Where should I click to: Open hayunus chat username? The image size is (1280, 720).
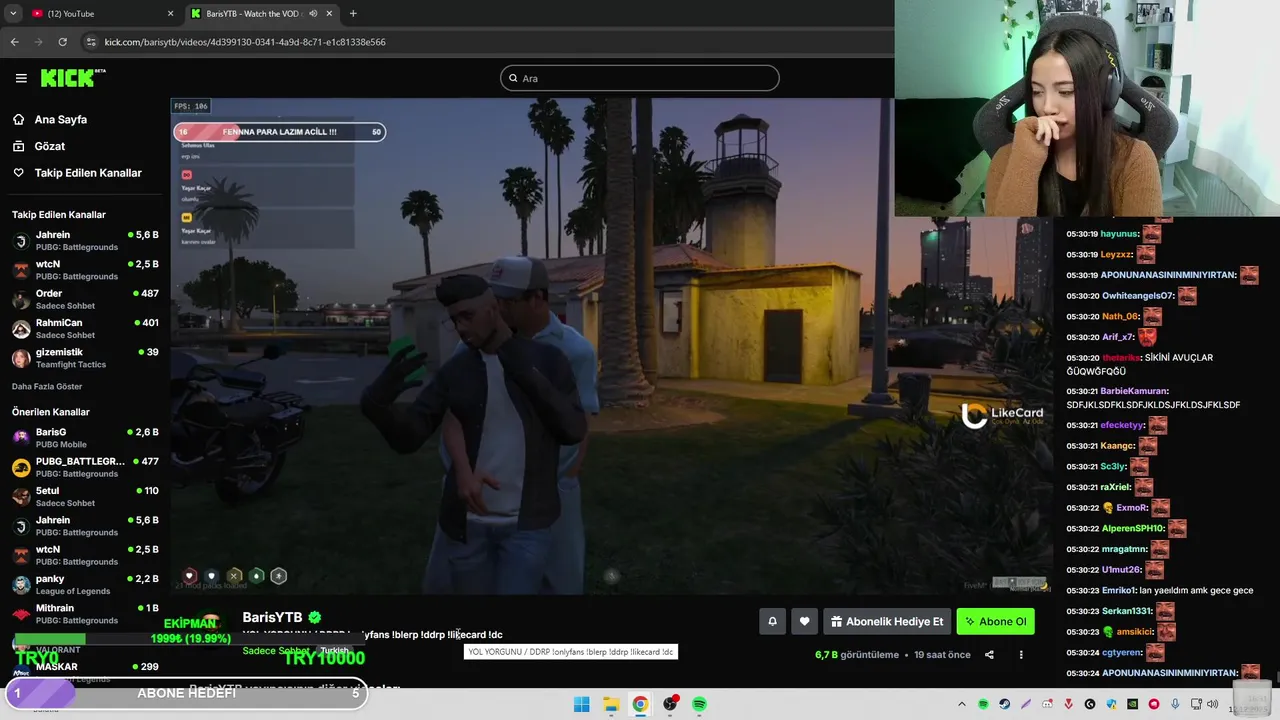tap(1119, 234)
